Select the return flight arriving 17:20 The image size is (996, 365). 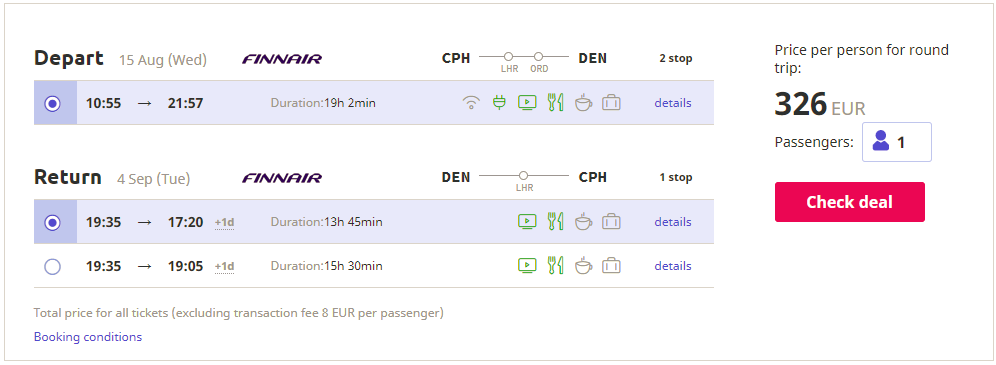click(53, 222)
